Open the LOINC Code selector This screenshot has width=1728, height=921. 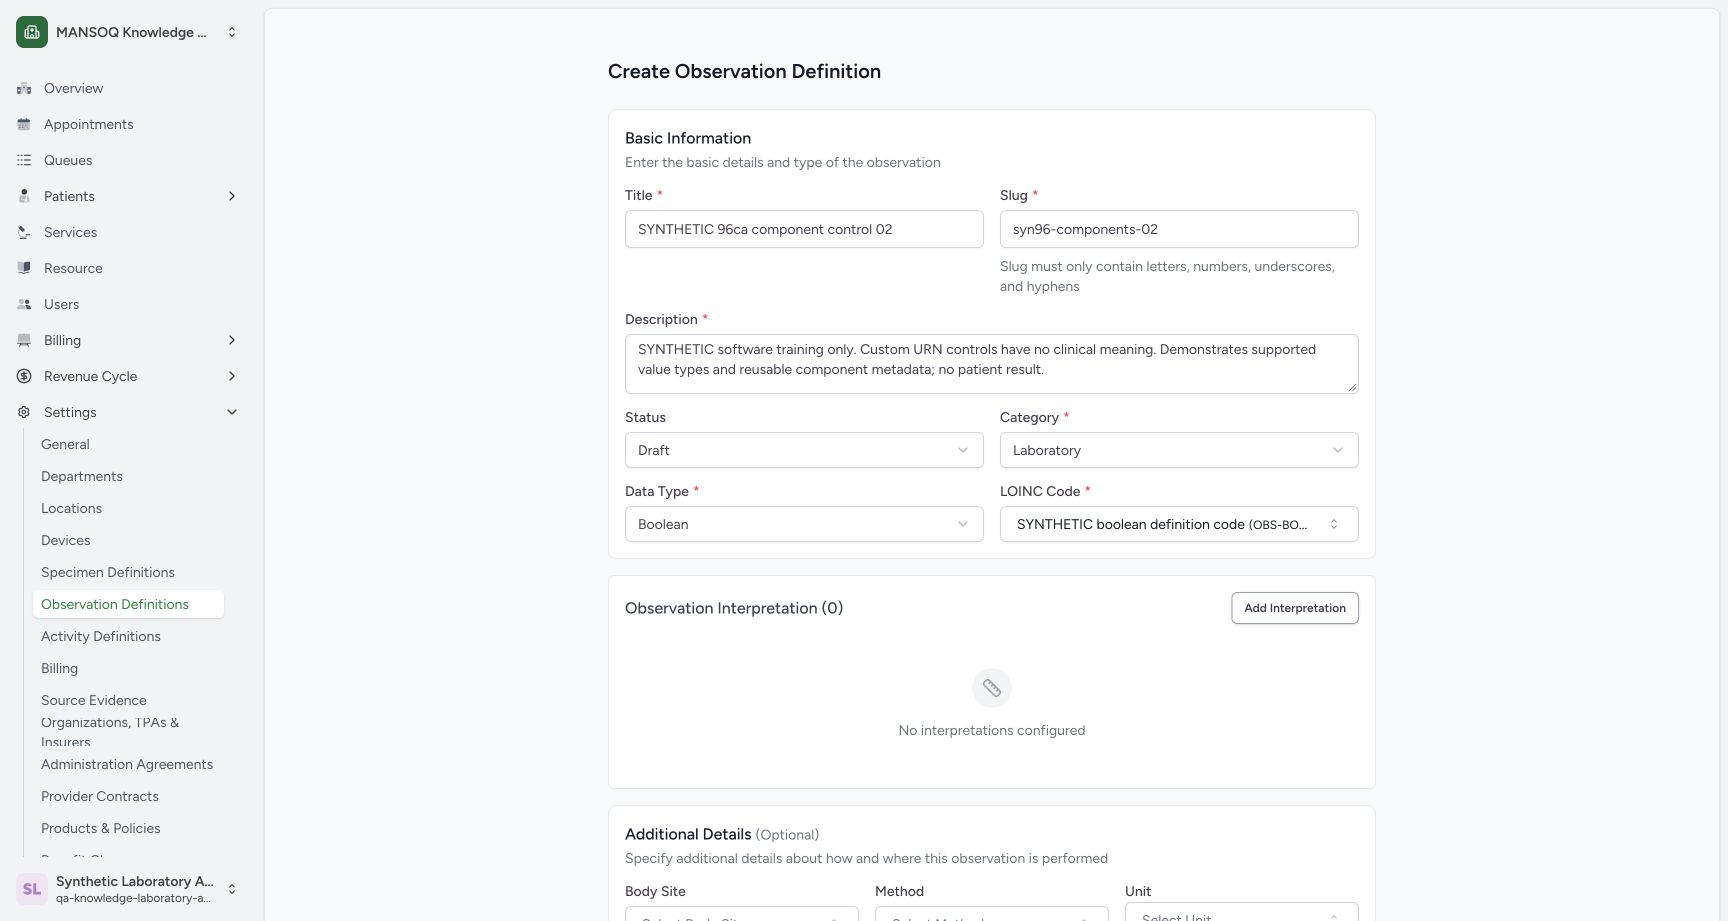click(1179, 524)
